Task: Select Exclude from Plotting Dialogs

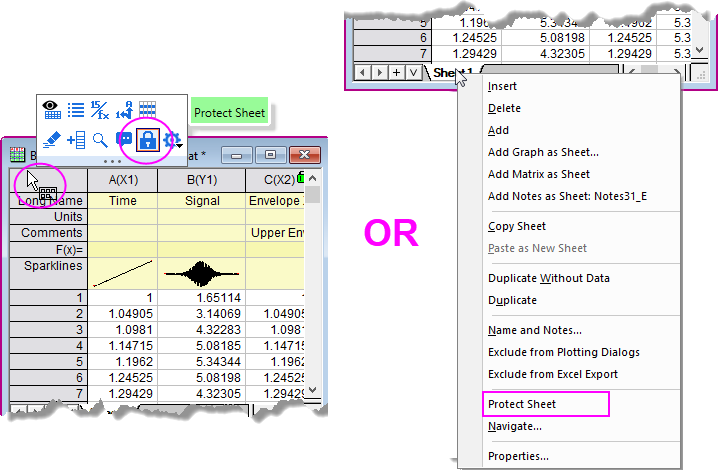Action: click(564, 352)
